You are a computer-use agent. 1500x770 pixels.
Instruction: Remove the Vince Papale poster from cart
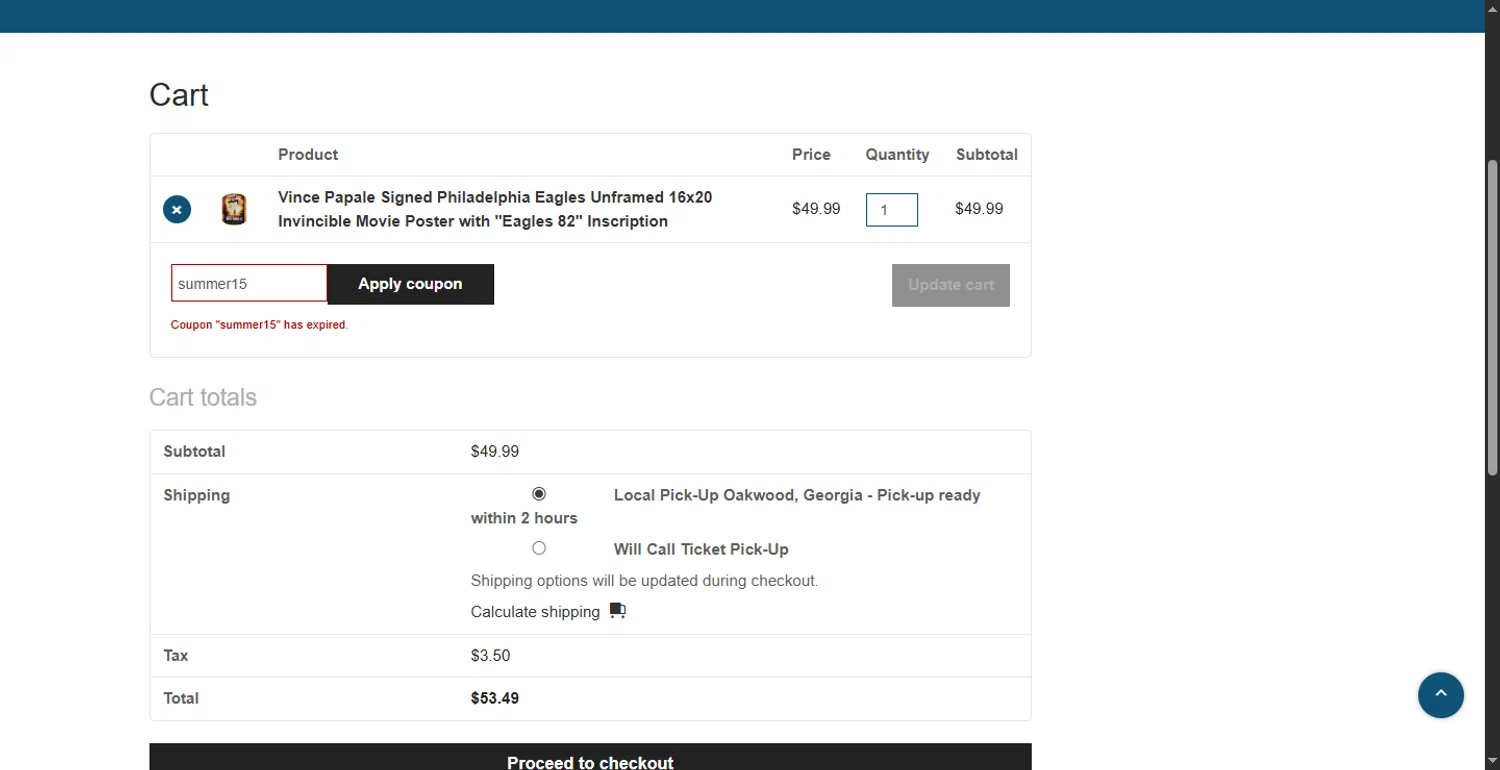point(177,209)
